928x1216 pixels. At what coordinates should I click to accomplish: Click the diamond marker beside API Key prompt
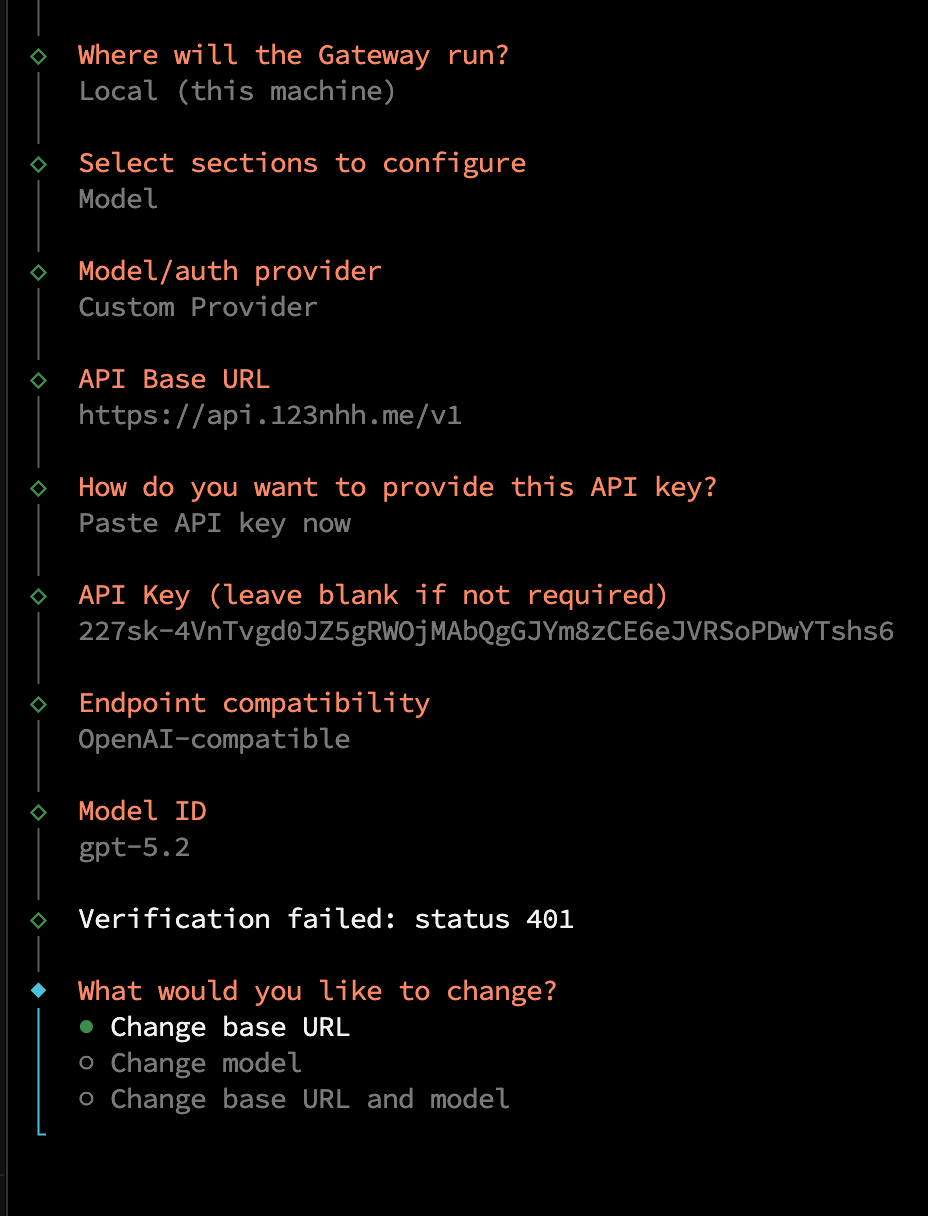coord(38,595)
